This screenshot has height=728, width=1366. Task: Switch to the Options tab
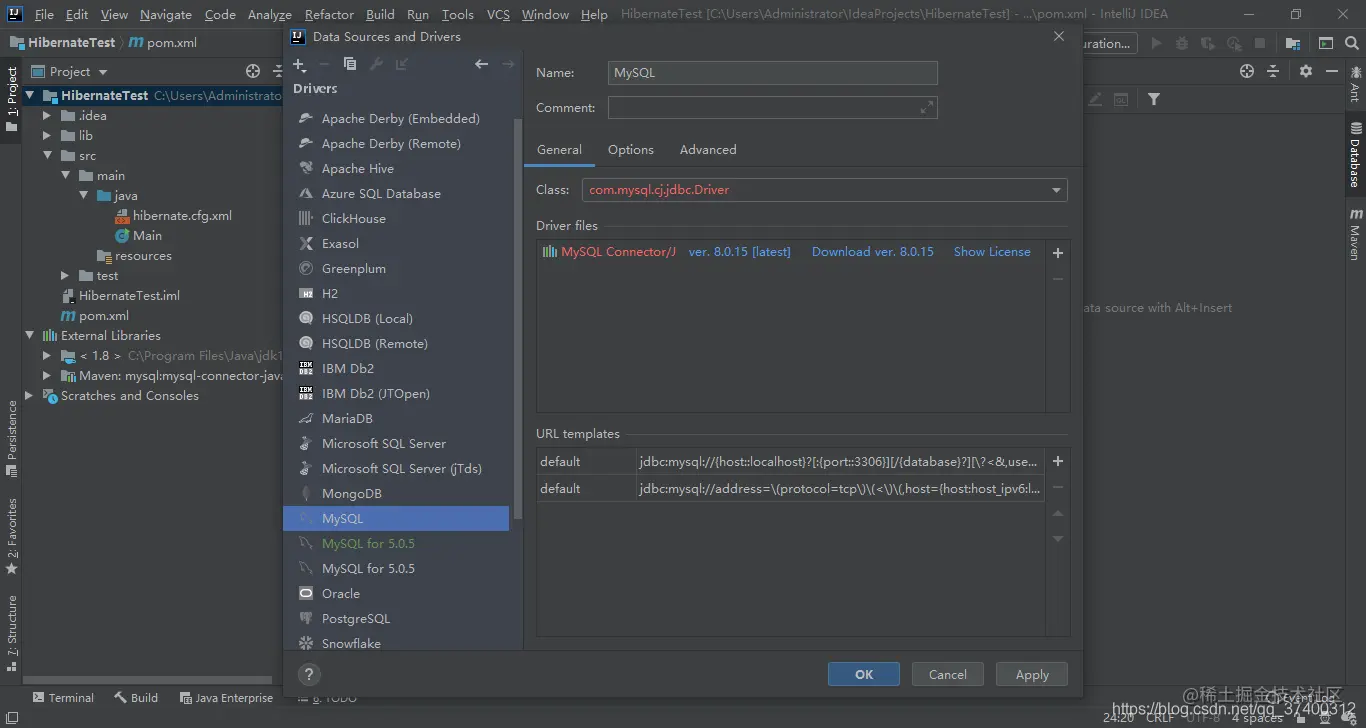pyautogui.click(x=631, y=149)
